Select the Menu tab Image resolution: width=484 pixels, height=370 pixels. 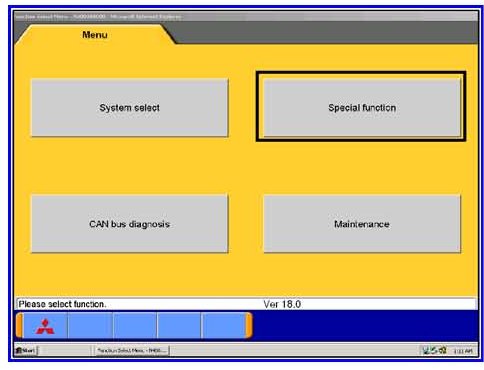coord(95,35)
